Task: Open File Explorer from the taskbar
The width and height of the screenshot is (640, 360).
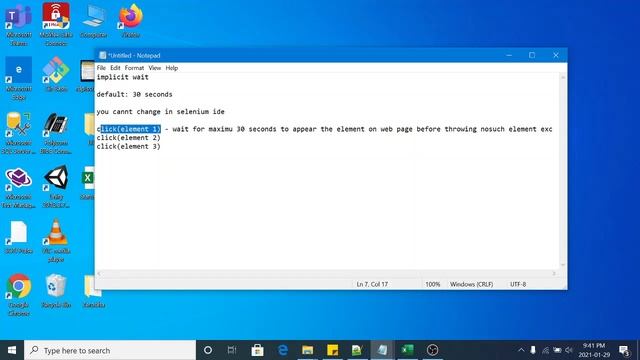Action: [x=307, y=350]
